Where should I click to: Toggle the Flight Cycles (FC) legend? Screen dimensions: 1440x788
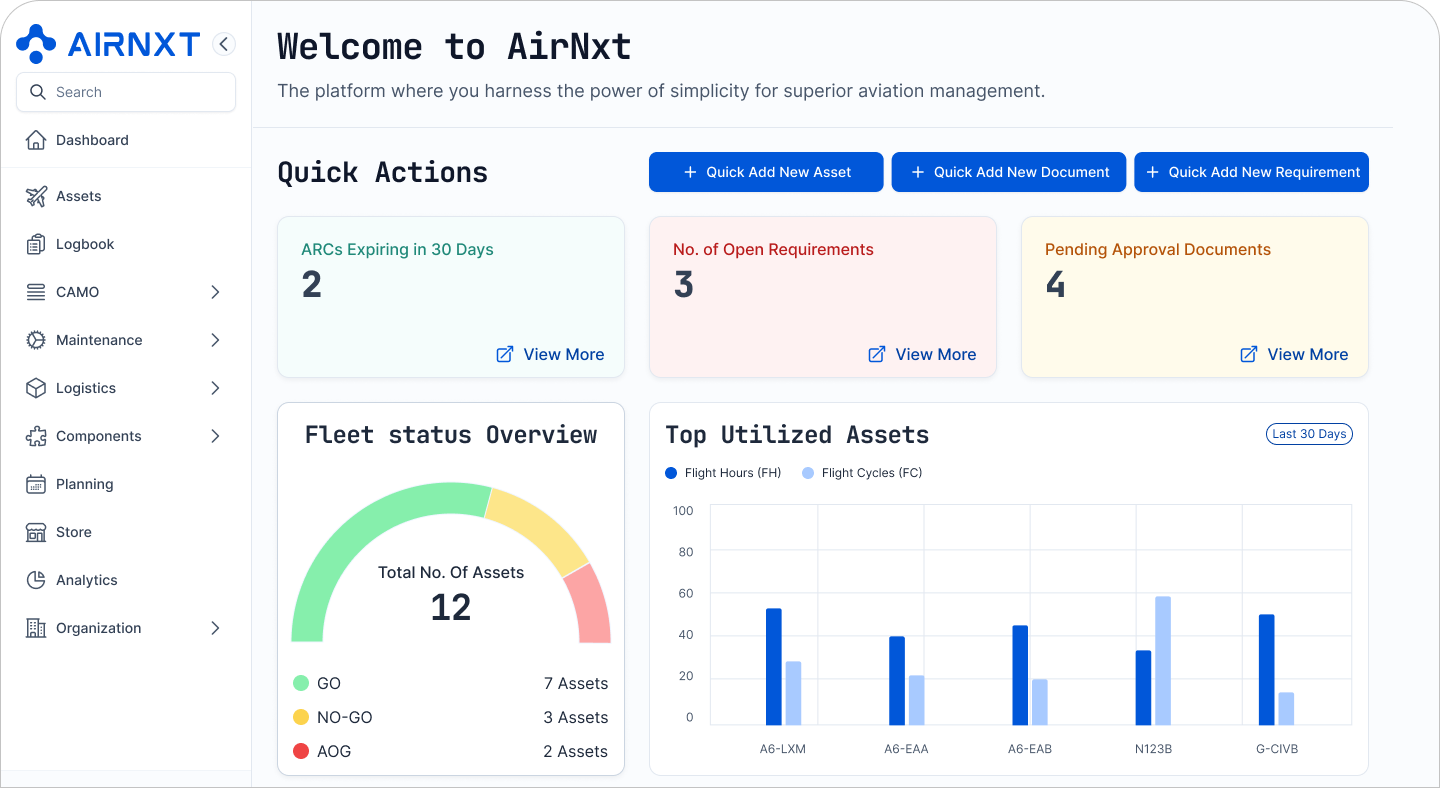pos(861,473)
